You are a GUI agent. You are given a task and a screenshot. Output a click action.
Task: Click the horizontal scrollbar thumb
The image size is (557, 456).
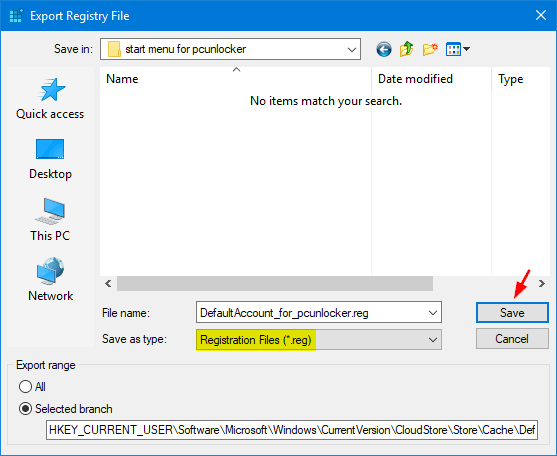pos(275,283)
